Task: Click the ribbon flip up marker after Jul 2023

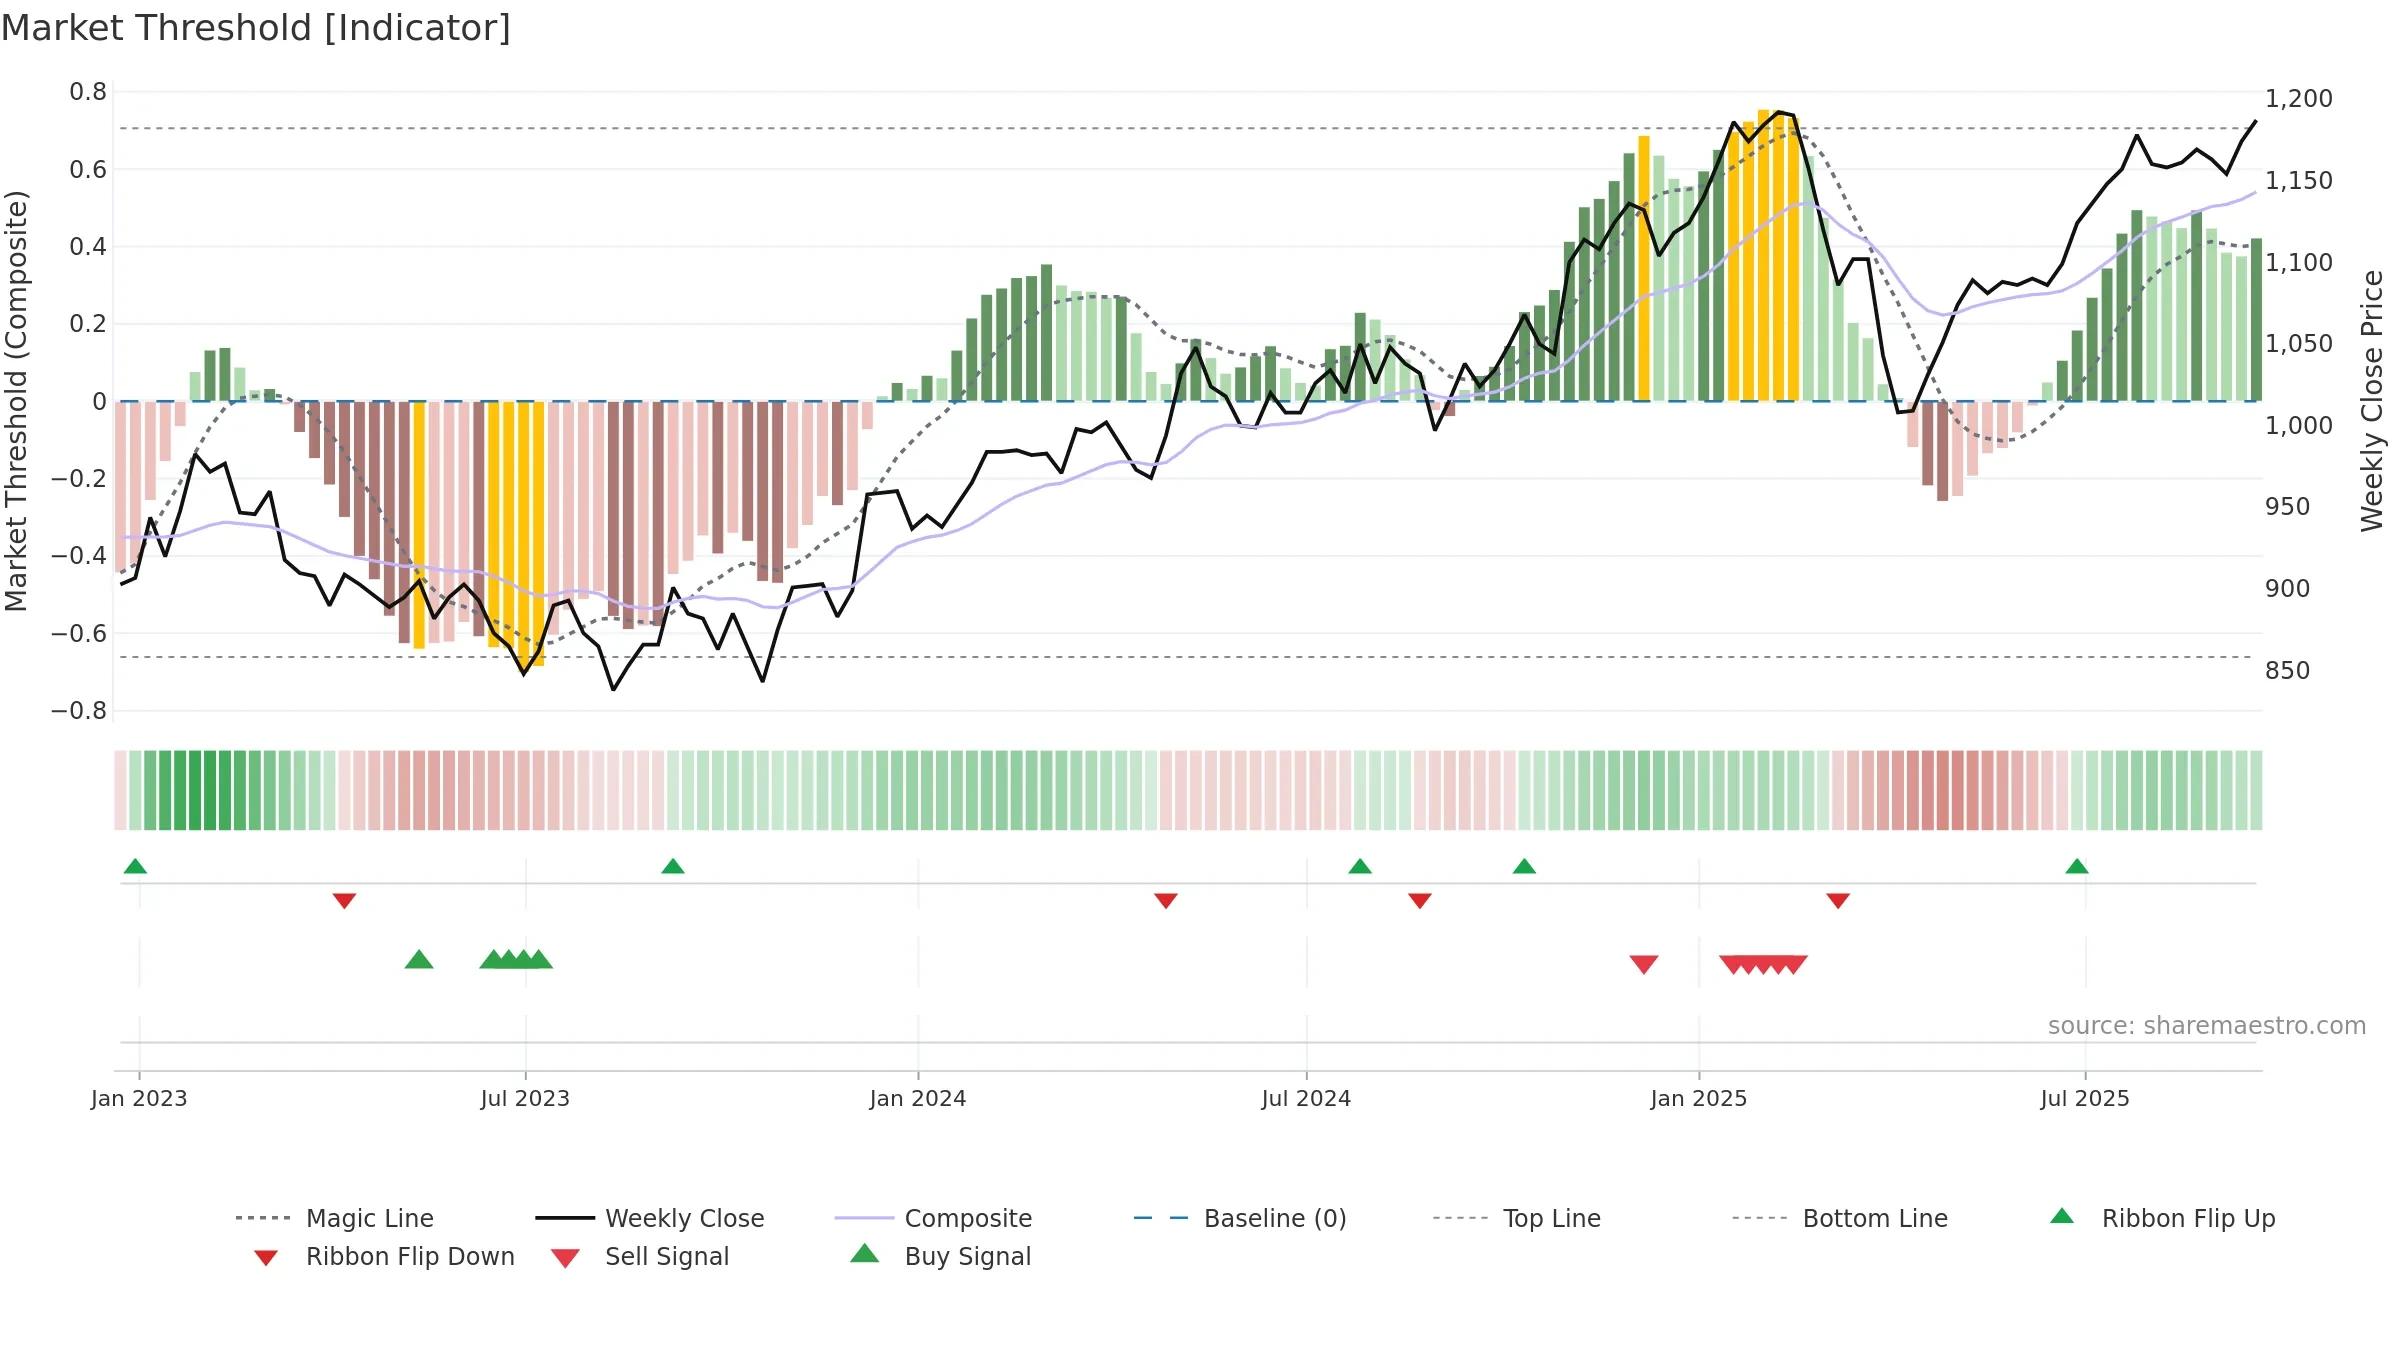Action: (x=673, y=866)
